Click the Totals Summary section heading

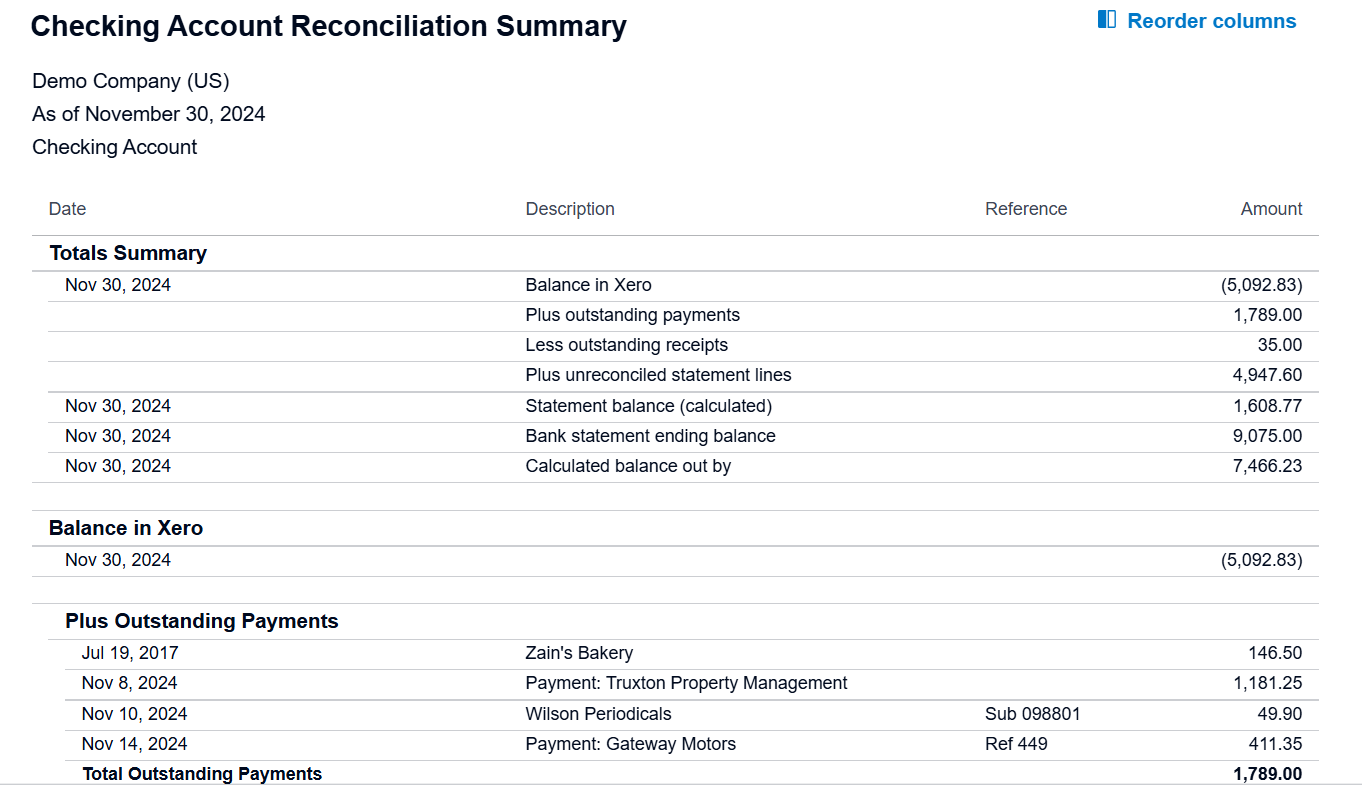click(127, 253)
